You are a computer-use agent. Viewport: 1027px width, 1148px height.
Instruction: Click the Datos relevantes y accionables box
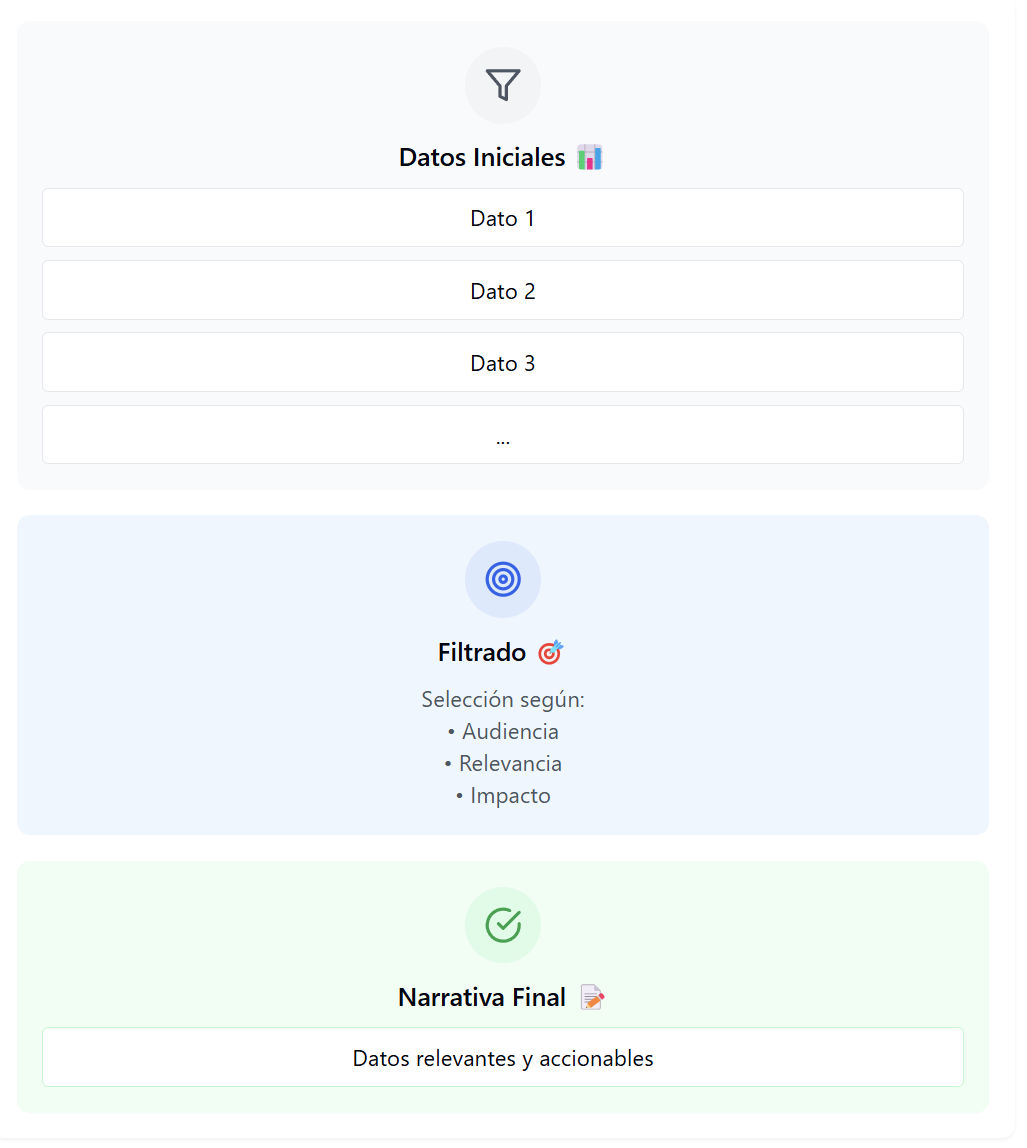tap(503, 1058)
